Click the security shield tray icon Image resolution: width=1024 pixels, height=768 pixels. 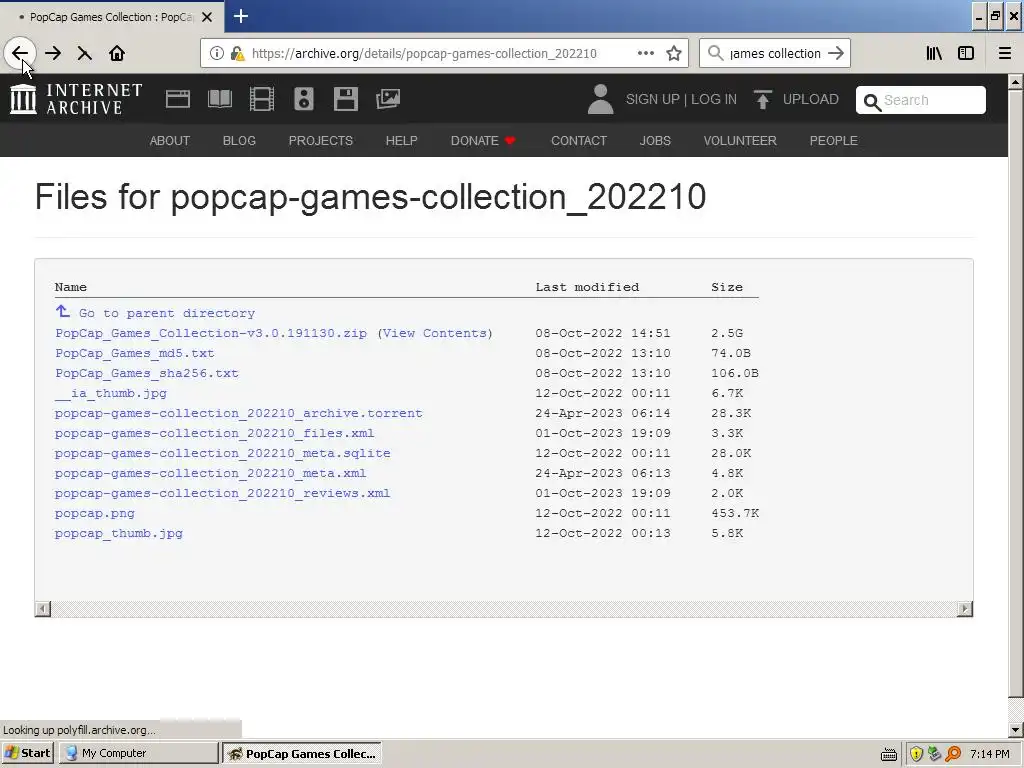pyautogui.click(x=916, y=754)
